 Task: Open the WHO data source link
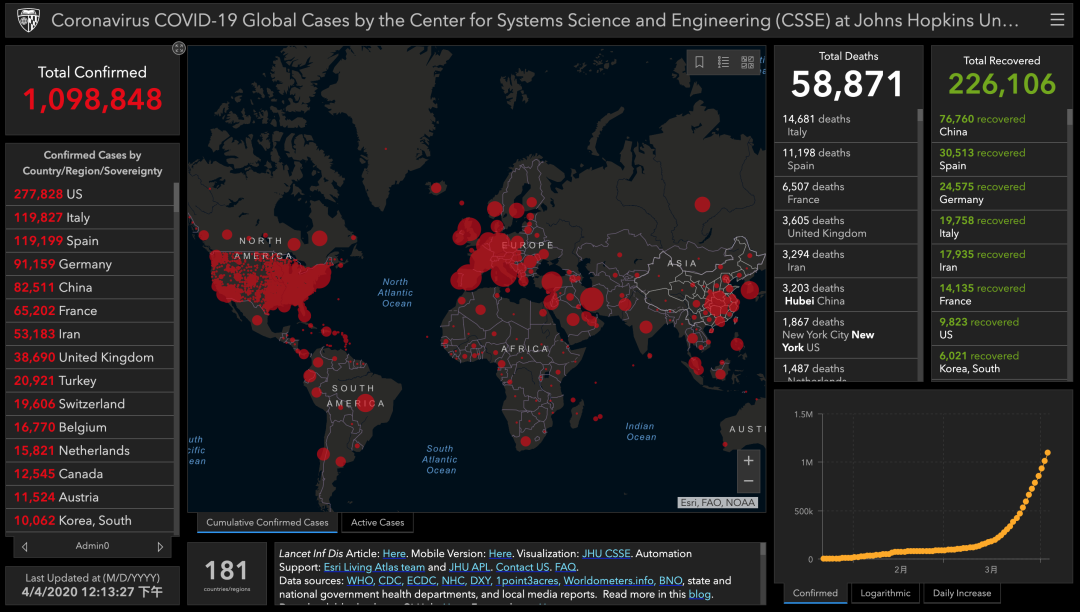point(360,581)
